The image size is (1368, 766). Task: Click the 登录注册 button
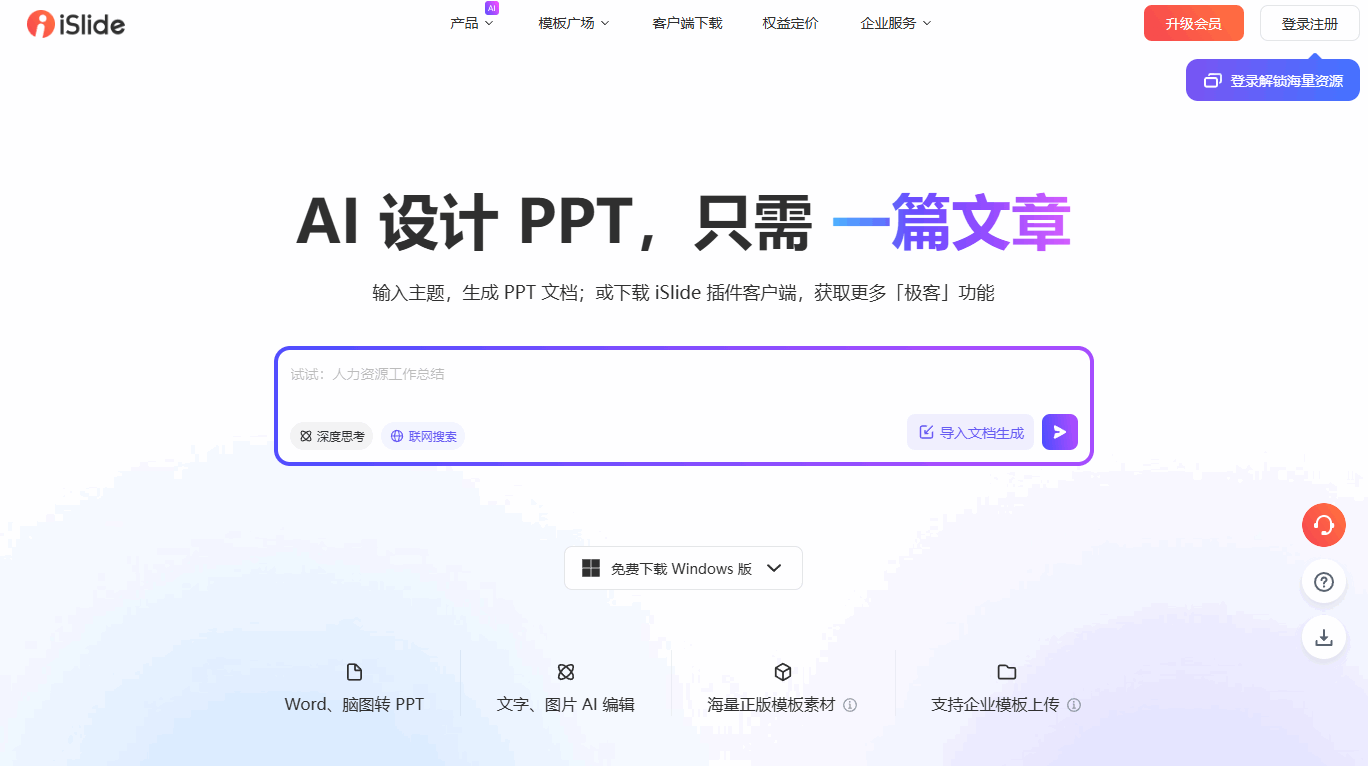click(1309, 23)
